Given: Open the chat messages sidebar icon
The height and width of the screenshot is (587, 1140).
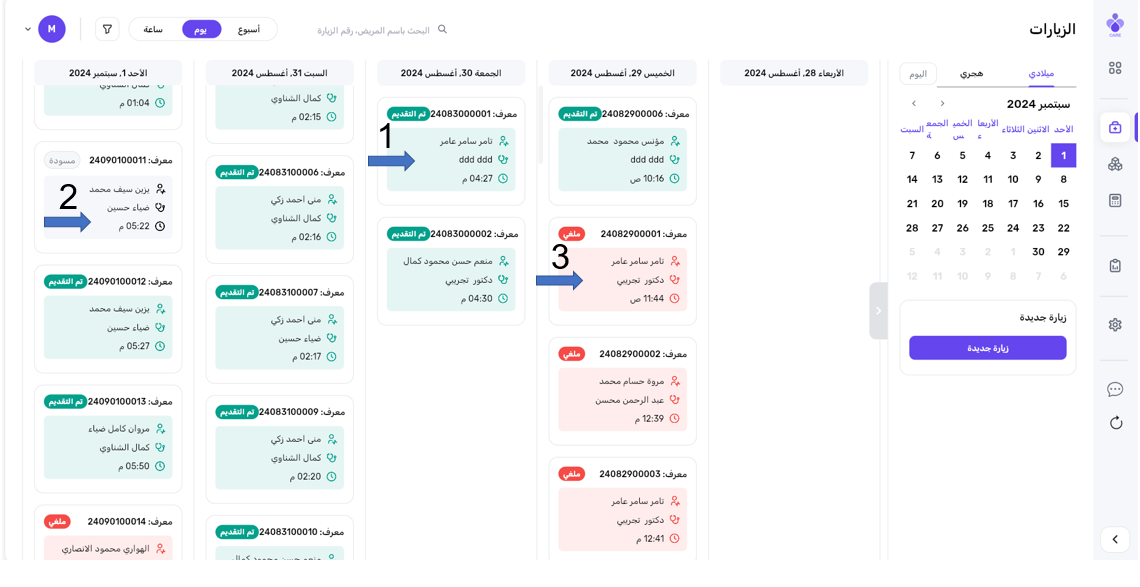Looking at the screenshot, I should (1115, 389).
